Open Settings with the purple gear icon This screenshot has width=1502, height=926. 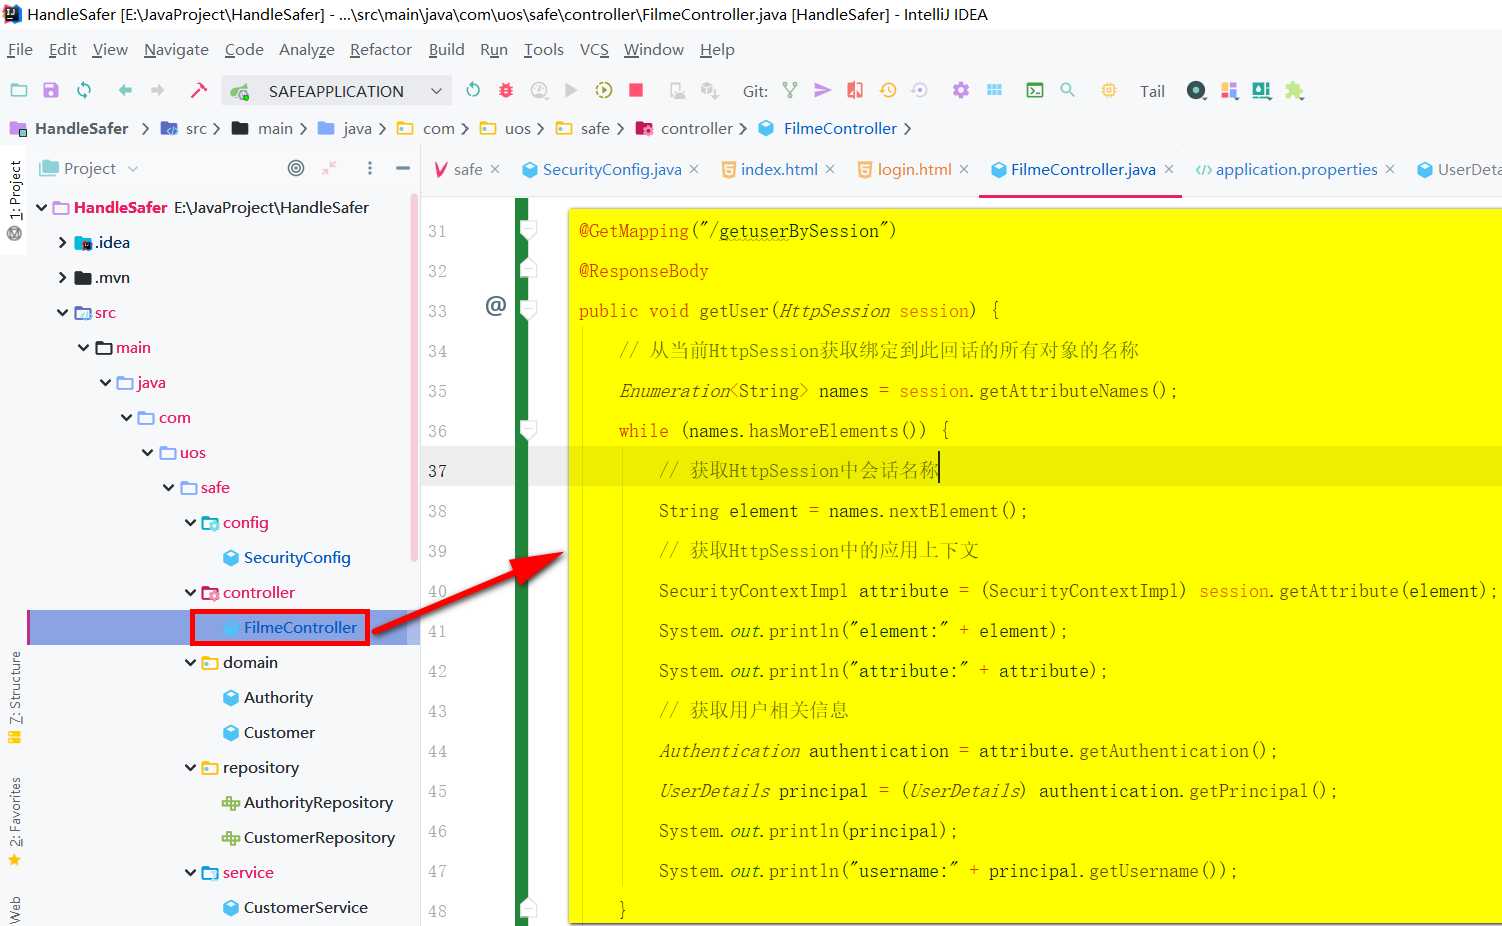(961, 90)
